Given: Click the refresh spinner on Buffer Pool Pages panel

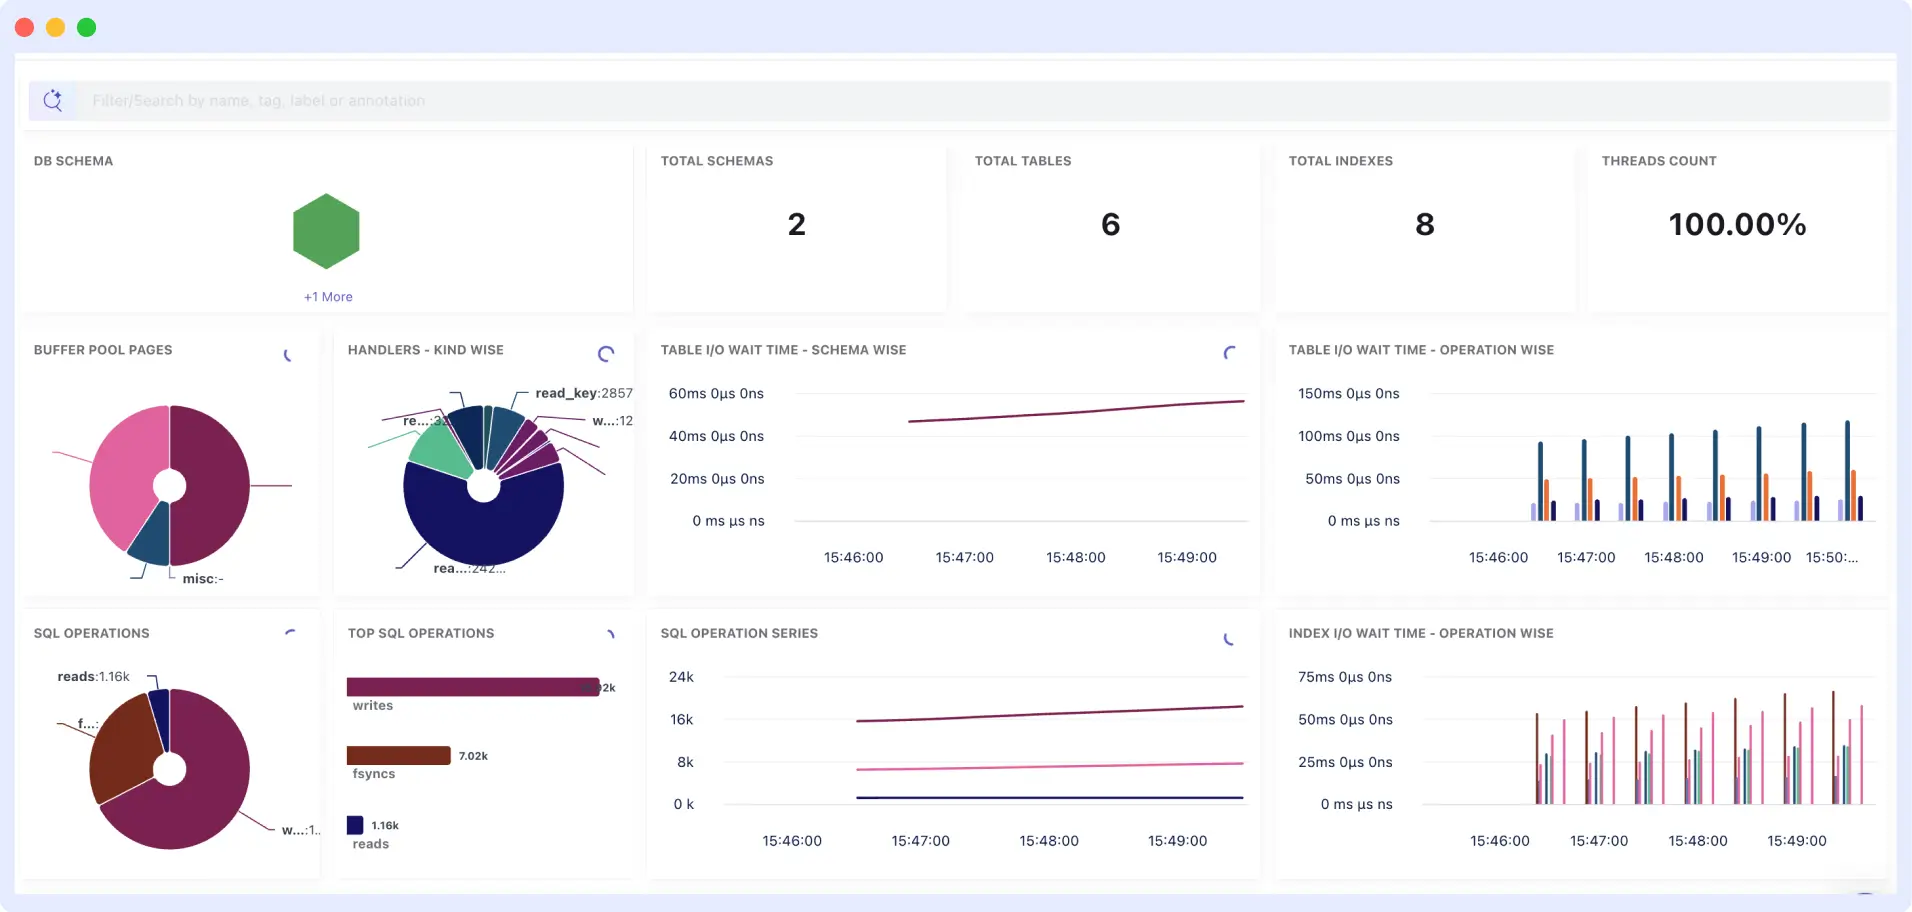Looking at the screenshot, I should coord(289,355).
